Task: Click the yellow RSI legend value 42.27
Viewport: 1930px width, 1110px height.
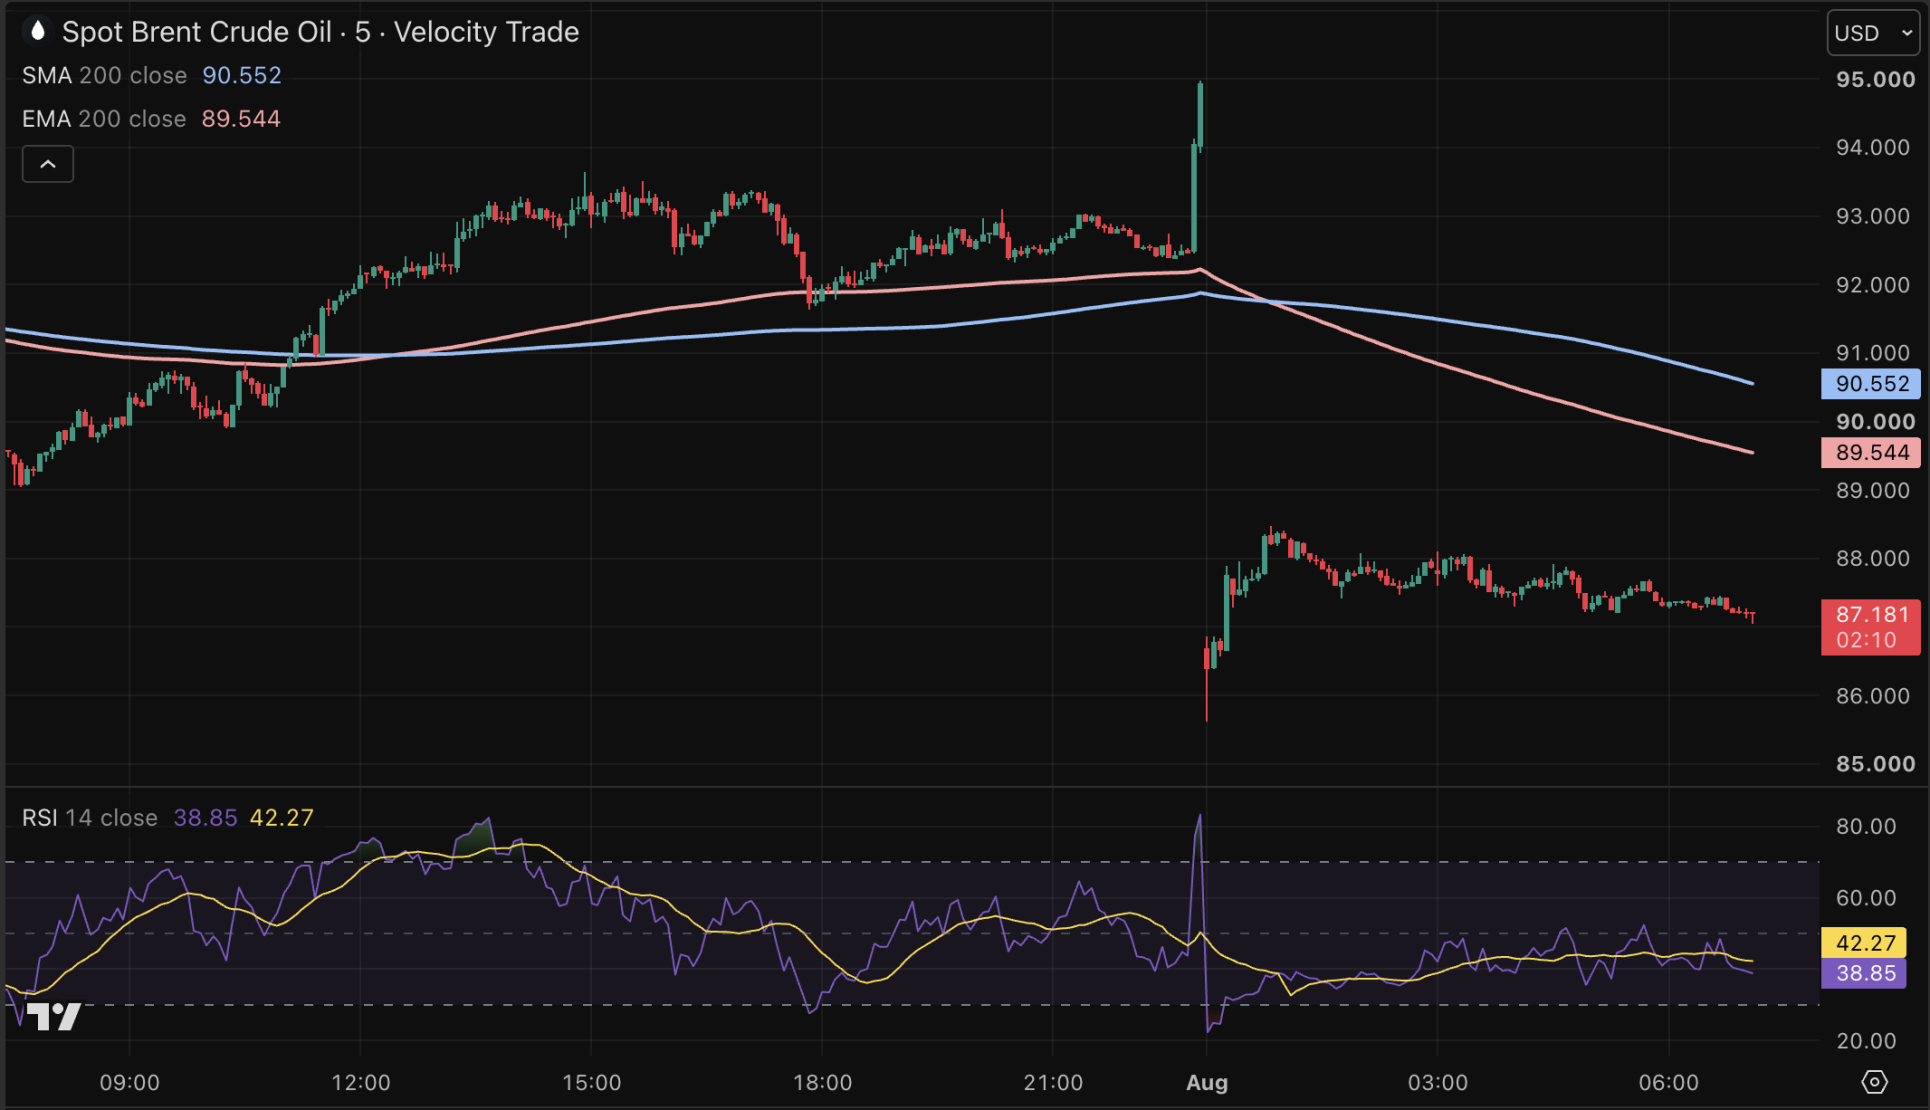Action: tap(282, 818)
